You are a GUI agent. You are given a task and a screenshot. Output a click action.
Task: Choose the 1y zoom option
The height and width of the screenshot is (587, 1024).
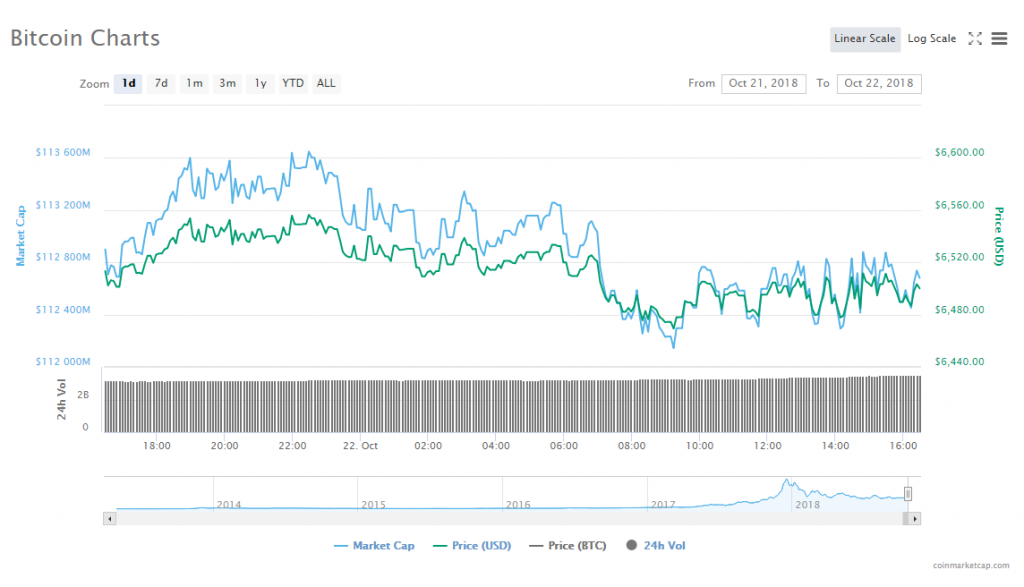(x=260, y=84)
